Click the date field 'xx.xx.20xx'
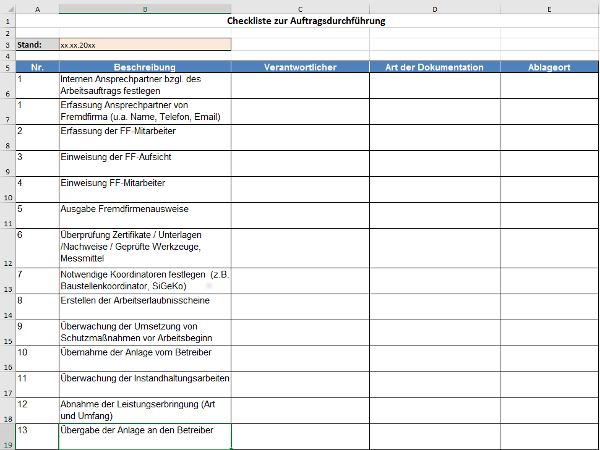600x450 pixels. click(x=144, y=45)
